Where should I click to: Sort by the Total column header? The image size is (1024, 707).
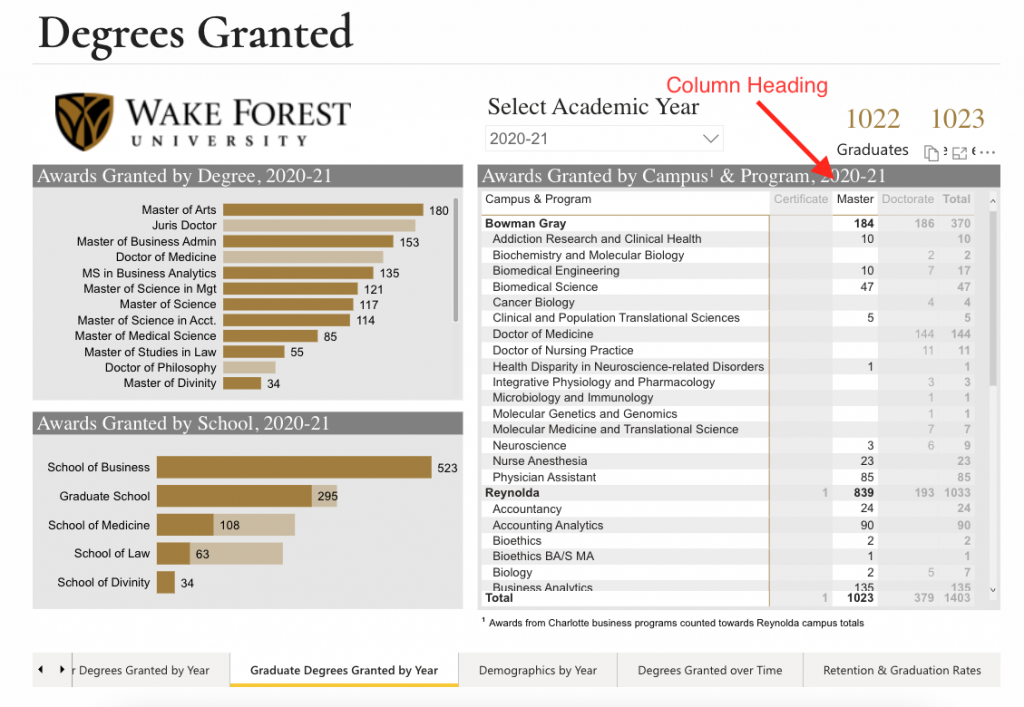[956, 199]
